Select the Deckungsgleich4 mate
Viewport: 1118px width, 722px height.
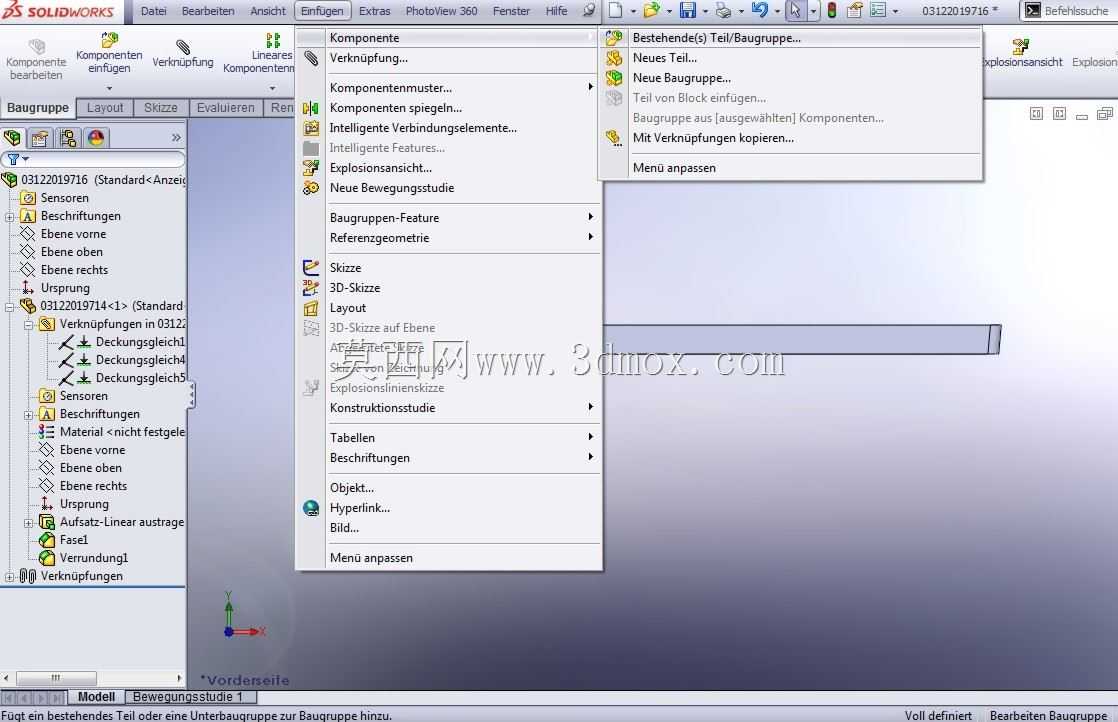pos(140,360)
